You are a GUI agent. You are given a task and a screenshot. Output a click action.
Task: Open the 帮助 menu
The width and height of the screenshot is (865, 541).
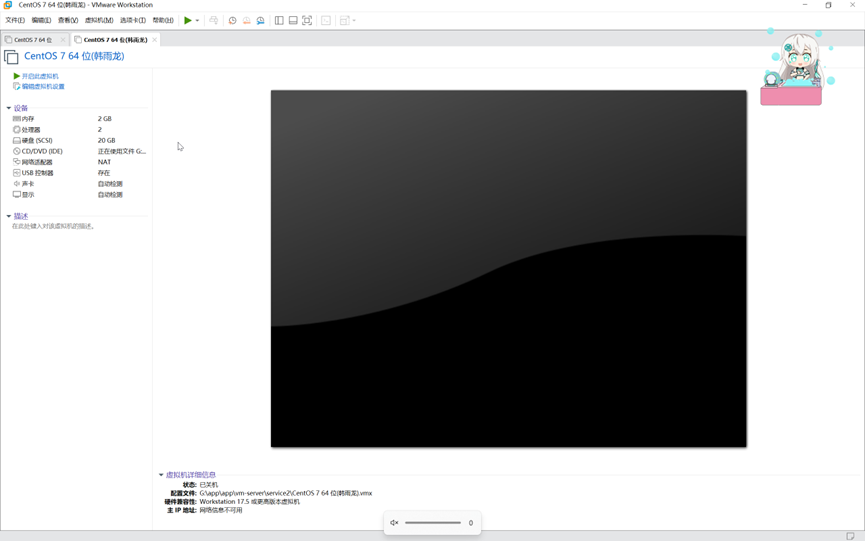[x=163, y=20]
